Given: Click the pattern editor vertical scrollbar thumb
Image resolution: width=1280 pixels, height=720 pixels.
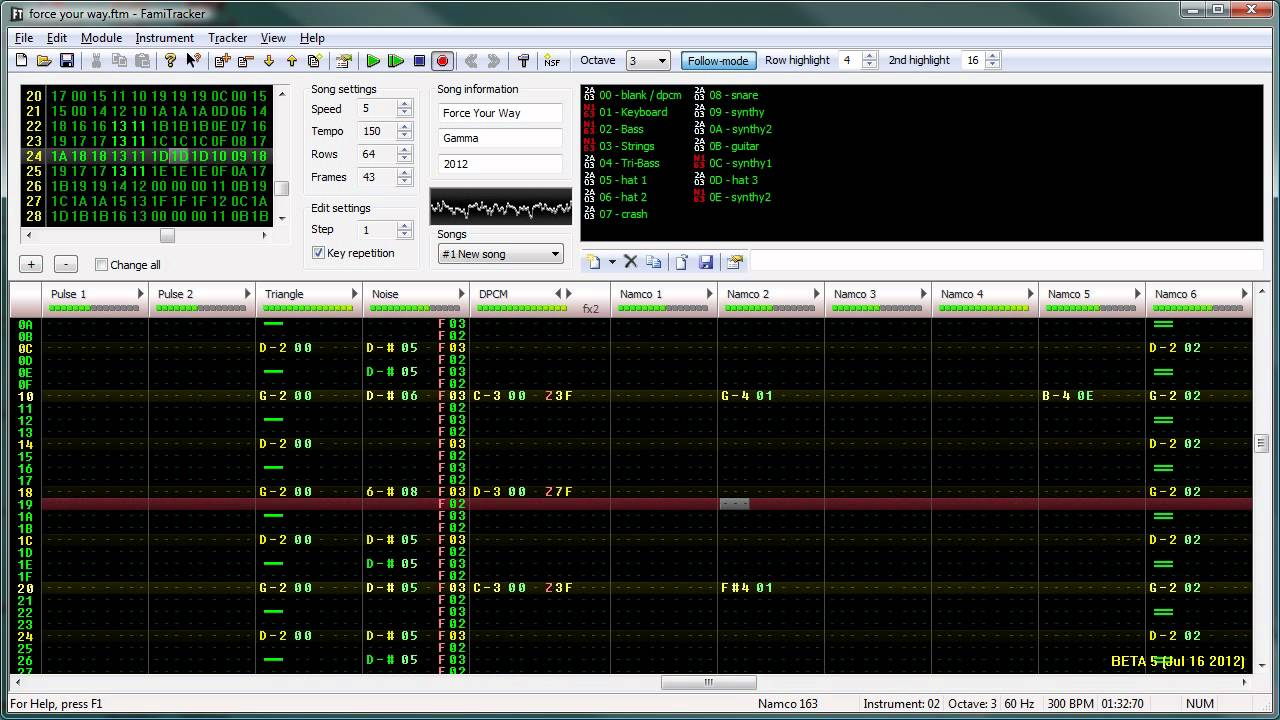Looking at the screenshot, I should [x=1262, y=443].
